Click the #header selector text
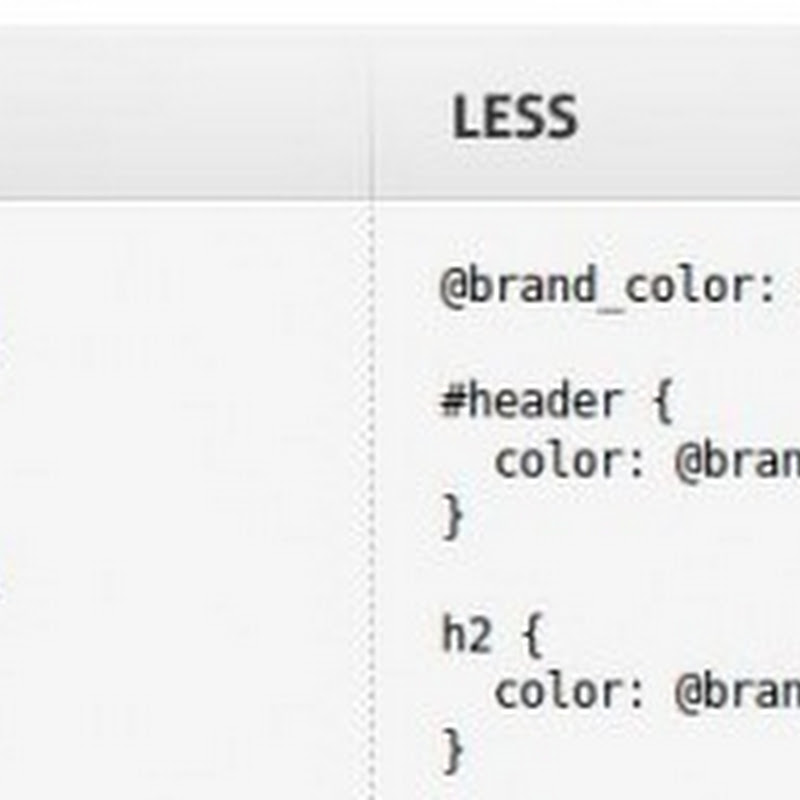 click(530, 402)
